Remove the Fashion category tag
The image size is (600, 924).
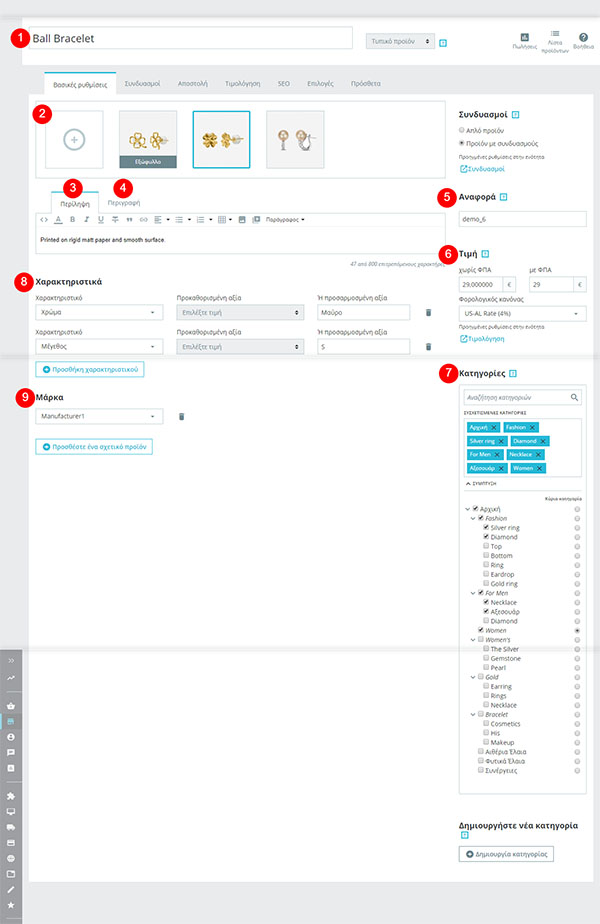(532, 427)
